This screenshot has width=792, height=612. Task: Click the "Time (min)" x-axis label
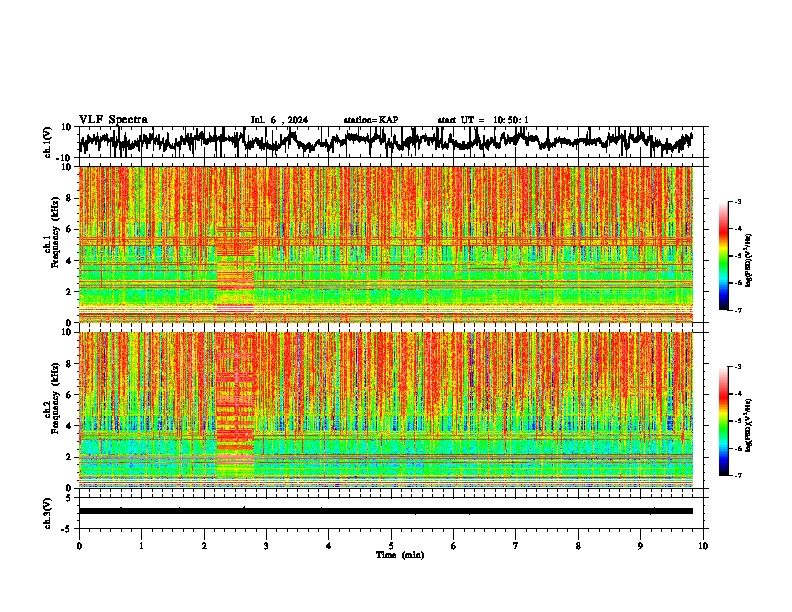tap(400, 555)
